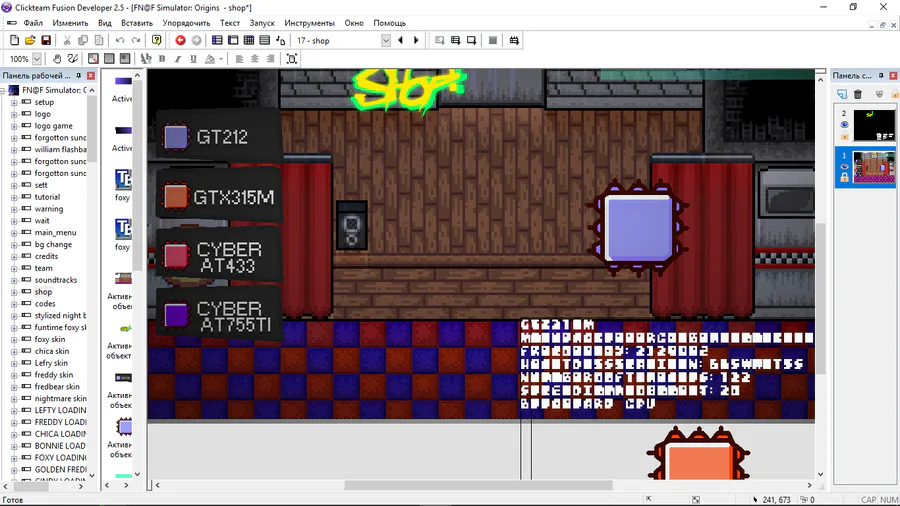Open a file with the folder icon
This screenshot has width=900, height=506.
[30, 40]
